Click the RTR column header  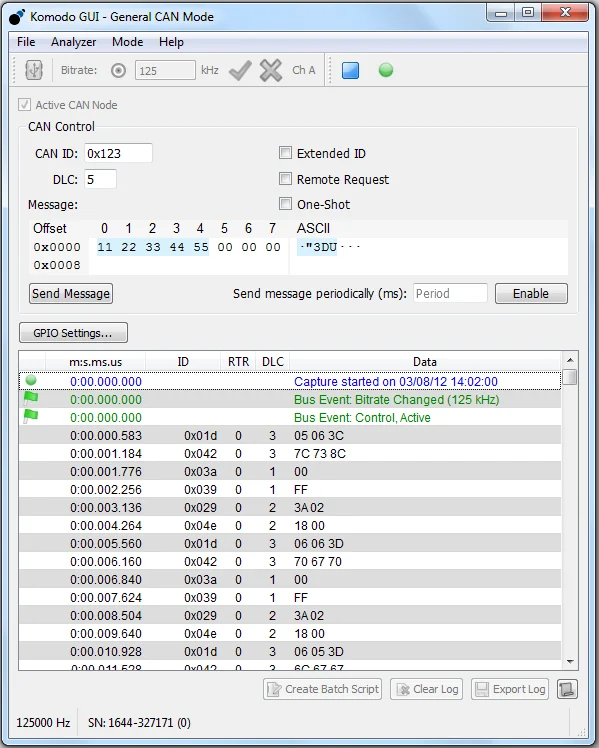pos(238,362)
